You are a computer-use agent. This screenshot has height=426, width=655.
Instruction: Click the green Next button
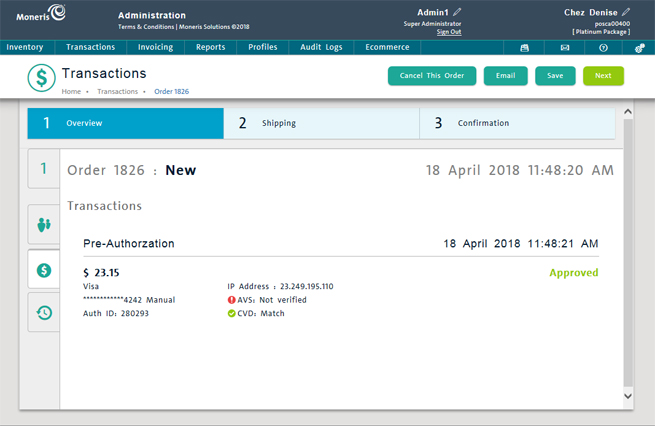click(x=603, y=76)
